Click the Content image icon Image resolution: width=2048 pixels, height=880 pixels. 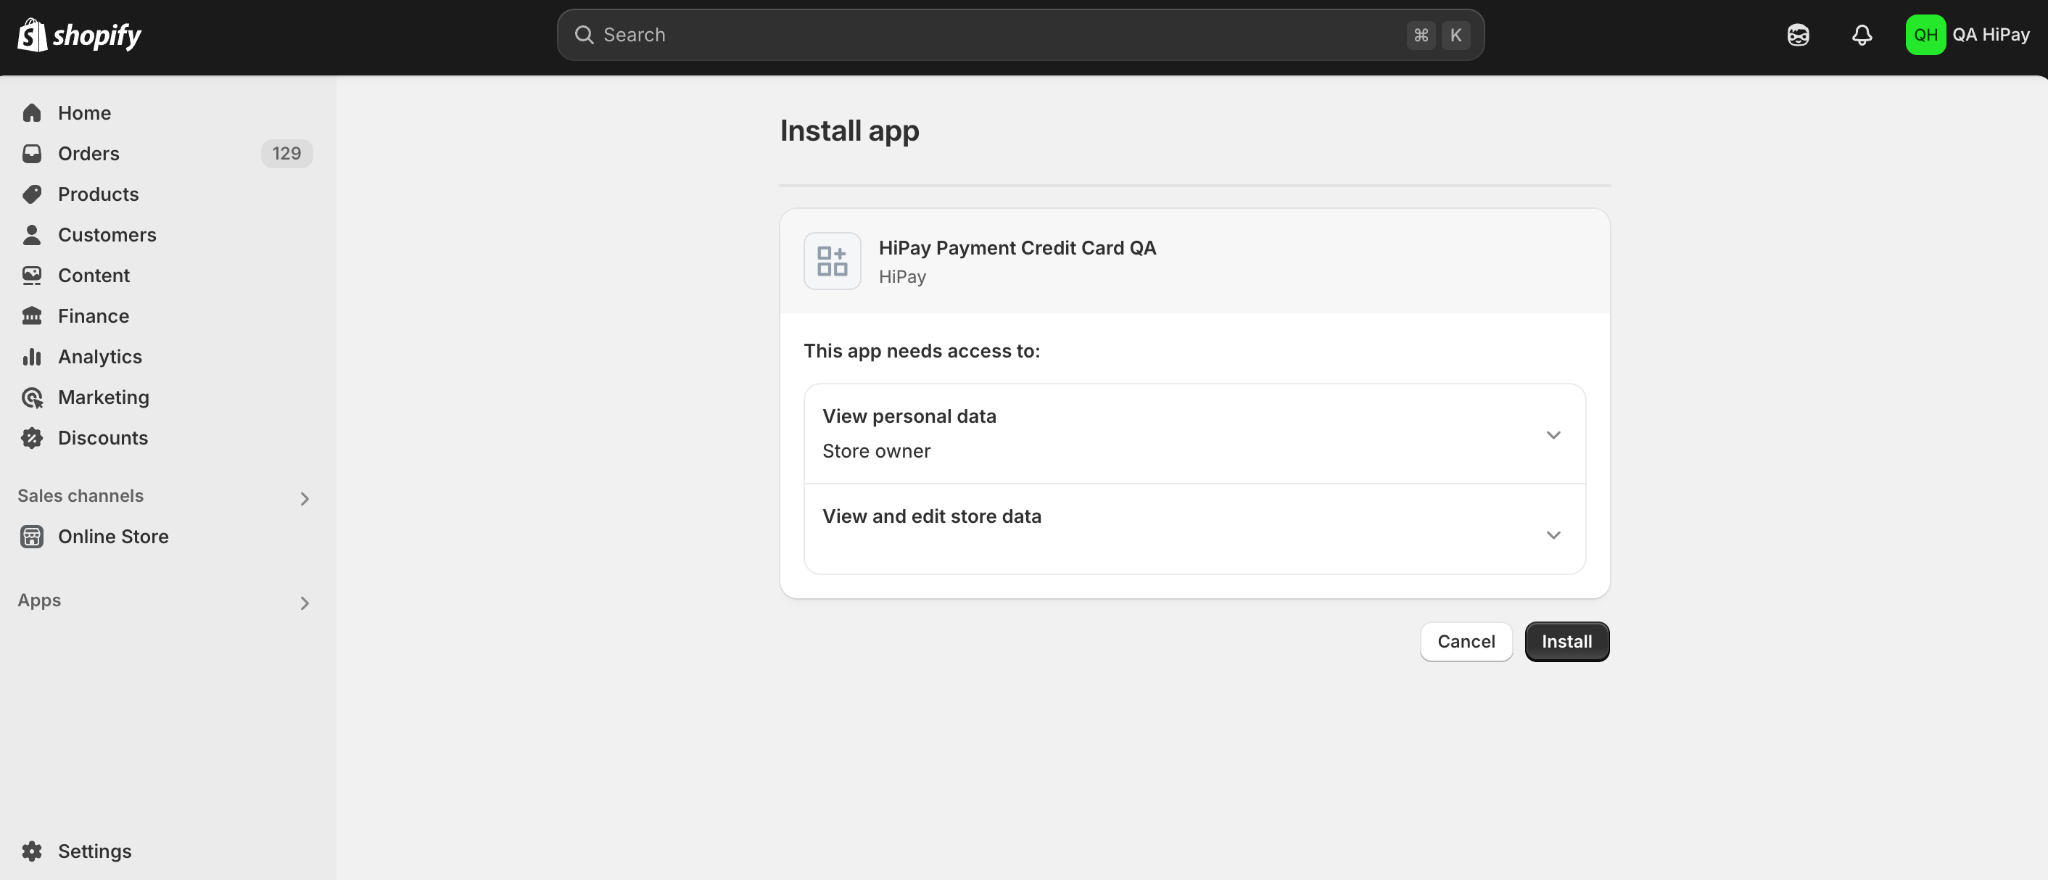[x=32, y=275]
